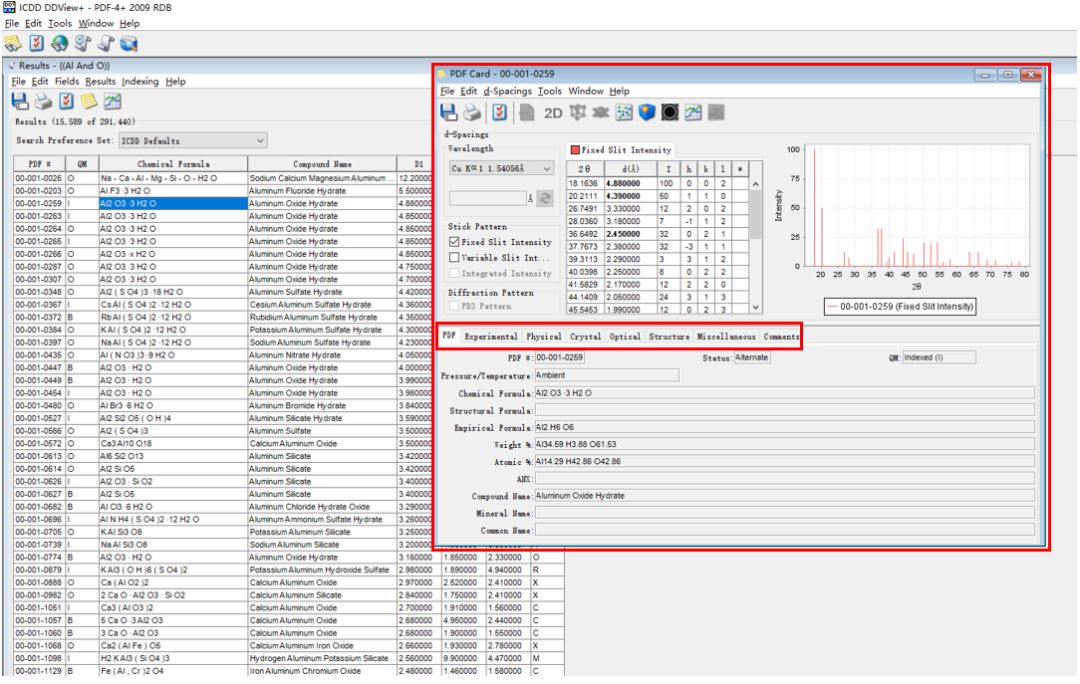
Task: Click the 2θ column header in d-spacing table
Action: point(585,169)
